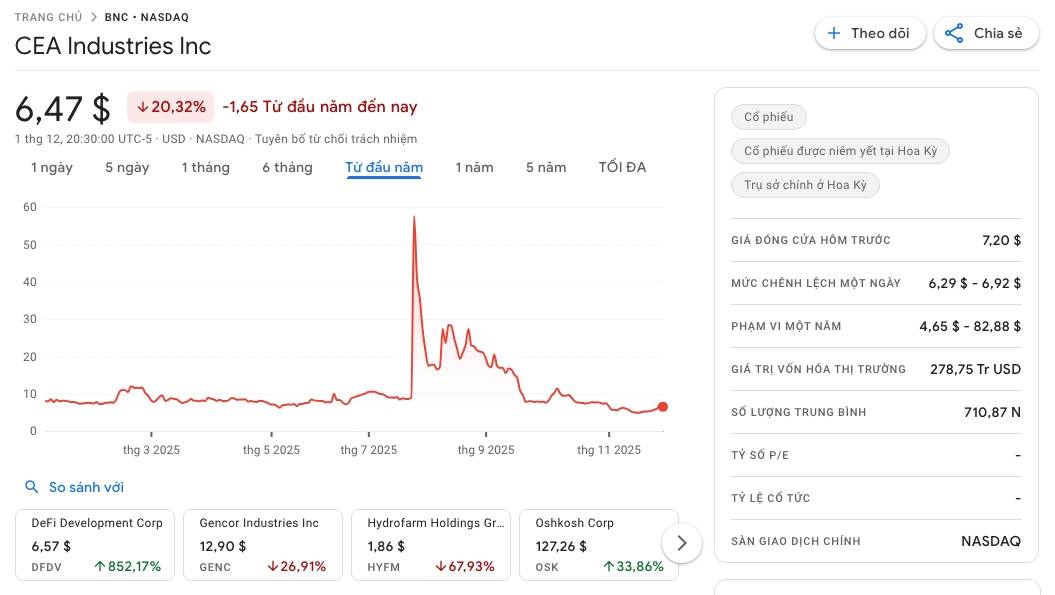Open Gencor Industries Inc comparison card
The height and width of the screenshot is (595, 1055).
(263, 545)
